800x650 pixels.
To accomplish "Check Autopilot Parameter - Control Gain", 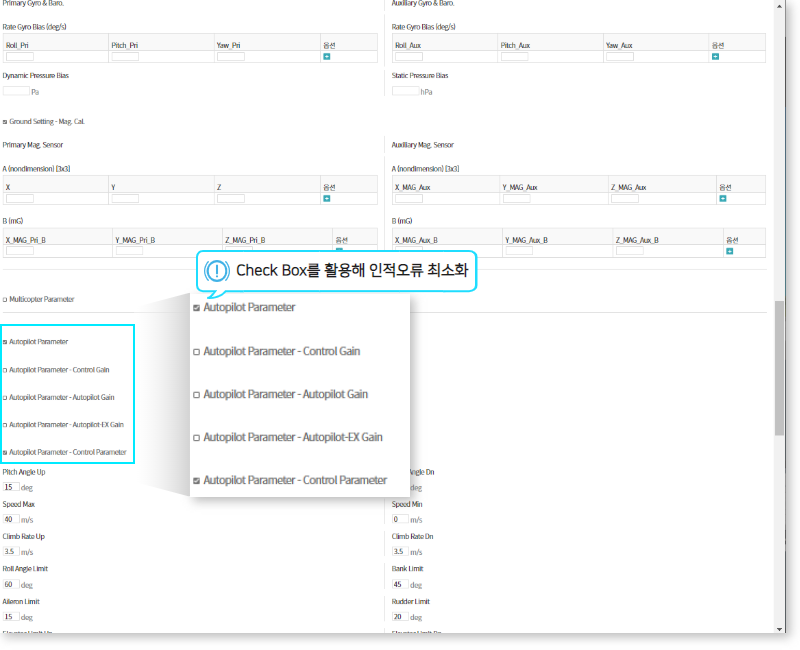I will (5, 370).
